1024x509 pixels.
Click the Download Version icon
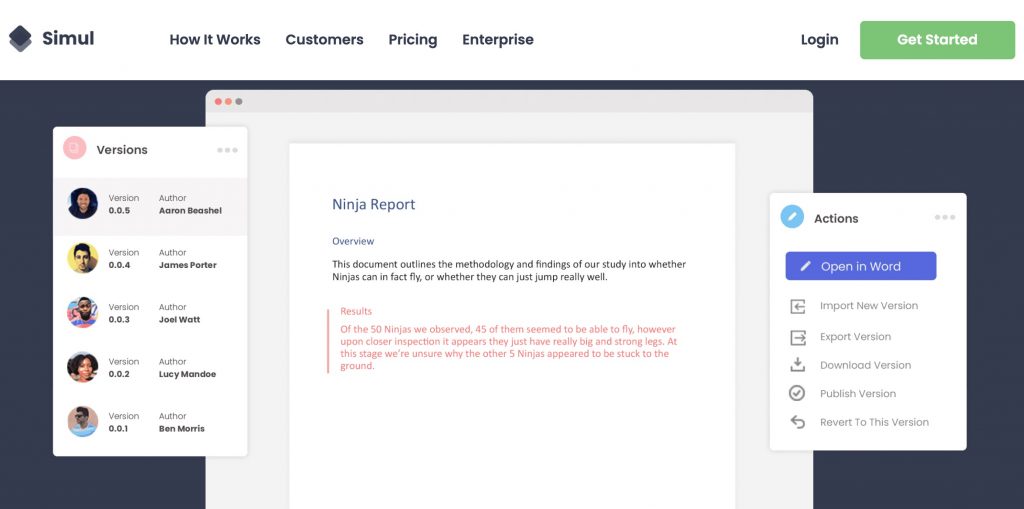797,365
